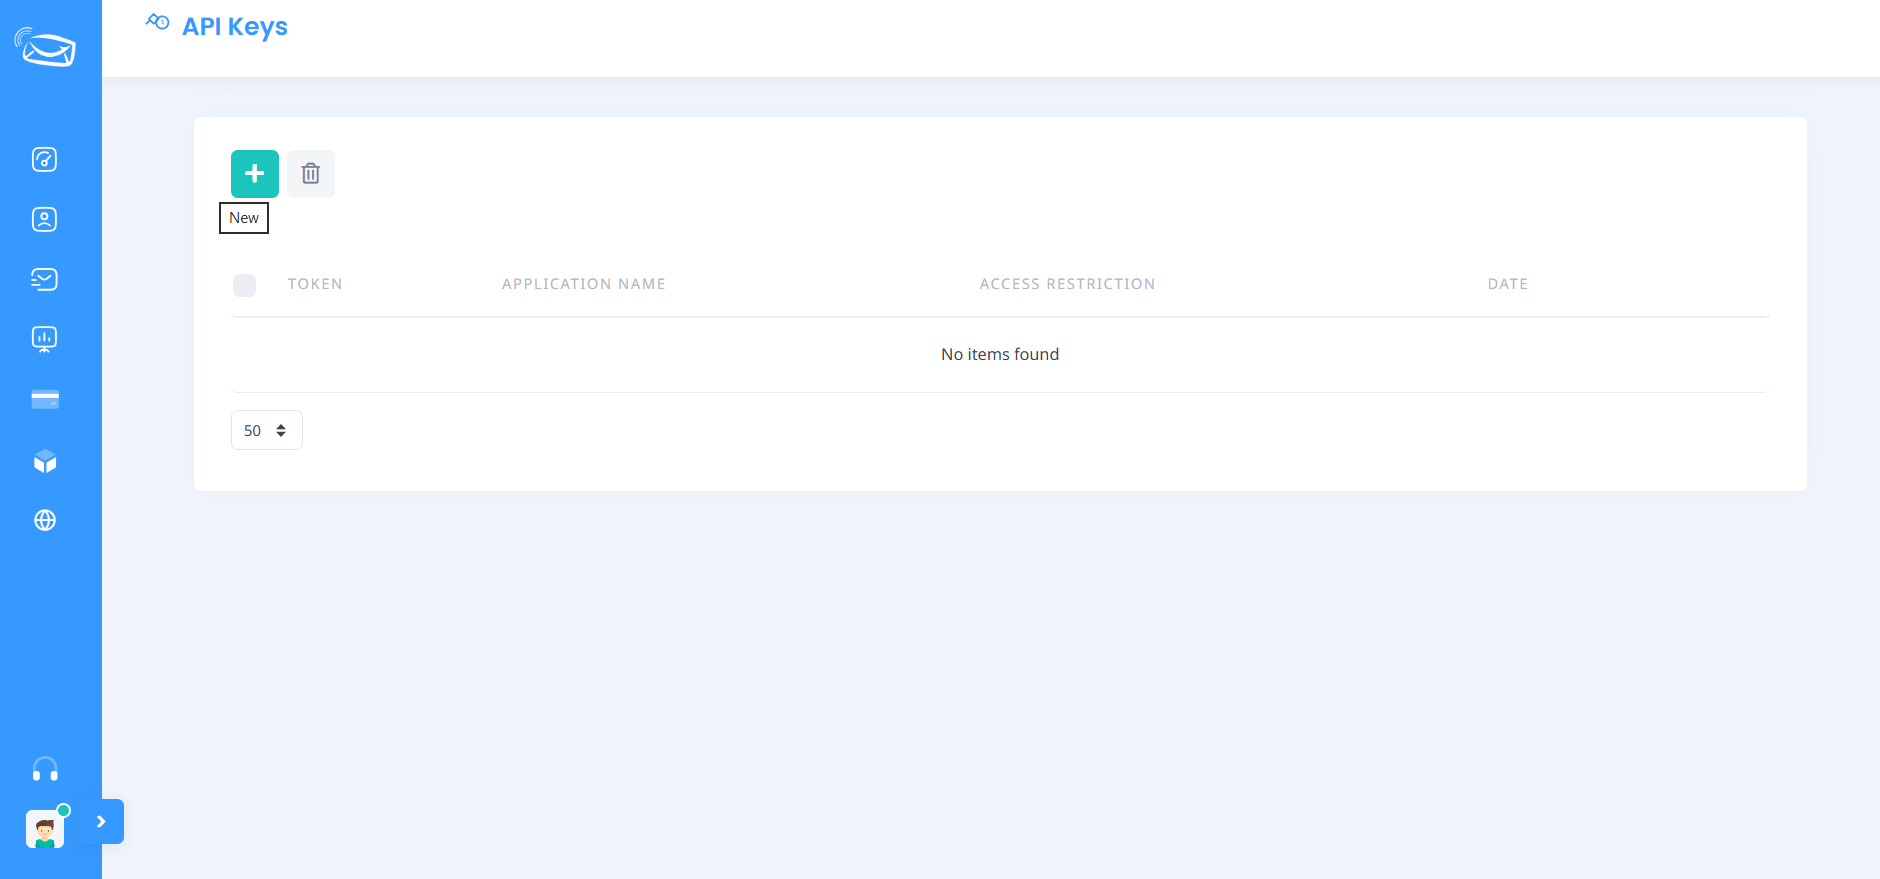Open support headphones icon
1880x879 pixels.
click(45, 769)
